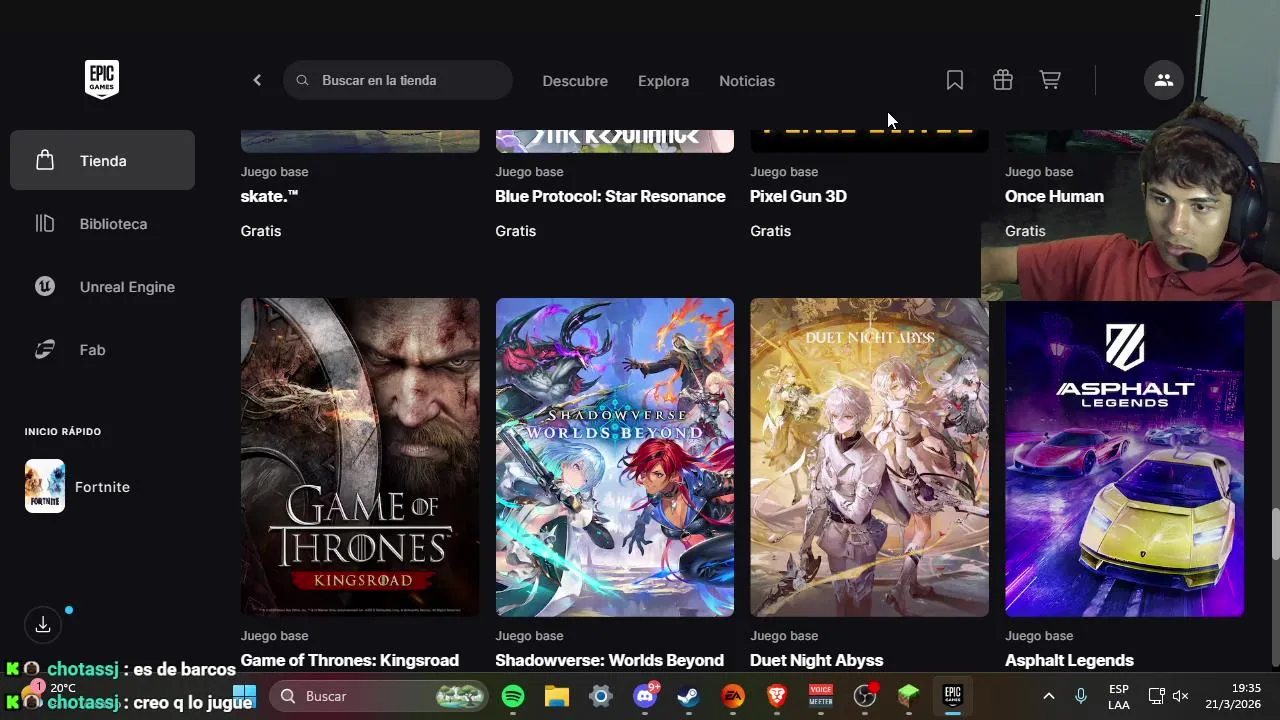Open Brave browser from taskbar
Image resolution: width=1280 pixels, height=720 pixels.
(777, 695)
